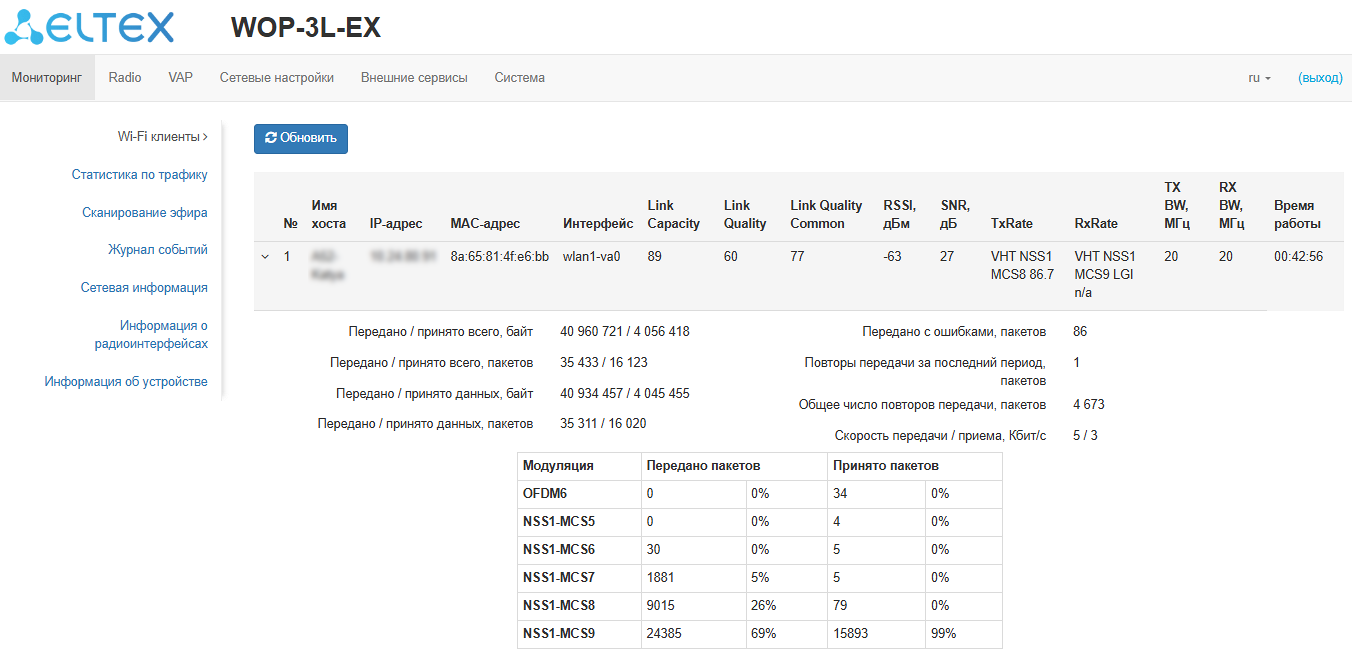Switch to the VAP tab
The height and width of the screenshot is (653, 1352).
(x=180, y=78)
